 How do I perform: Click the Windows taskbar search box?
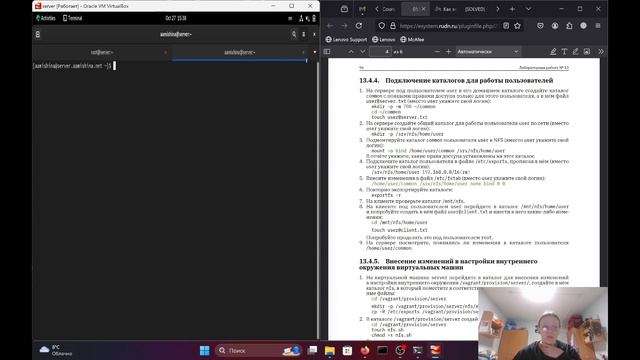pos(257,351)
